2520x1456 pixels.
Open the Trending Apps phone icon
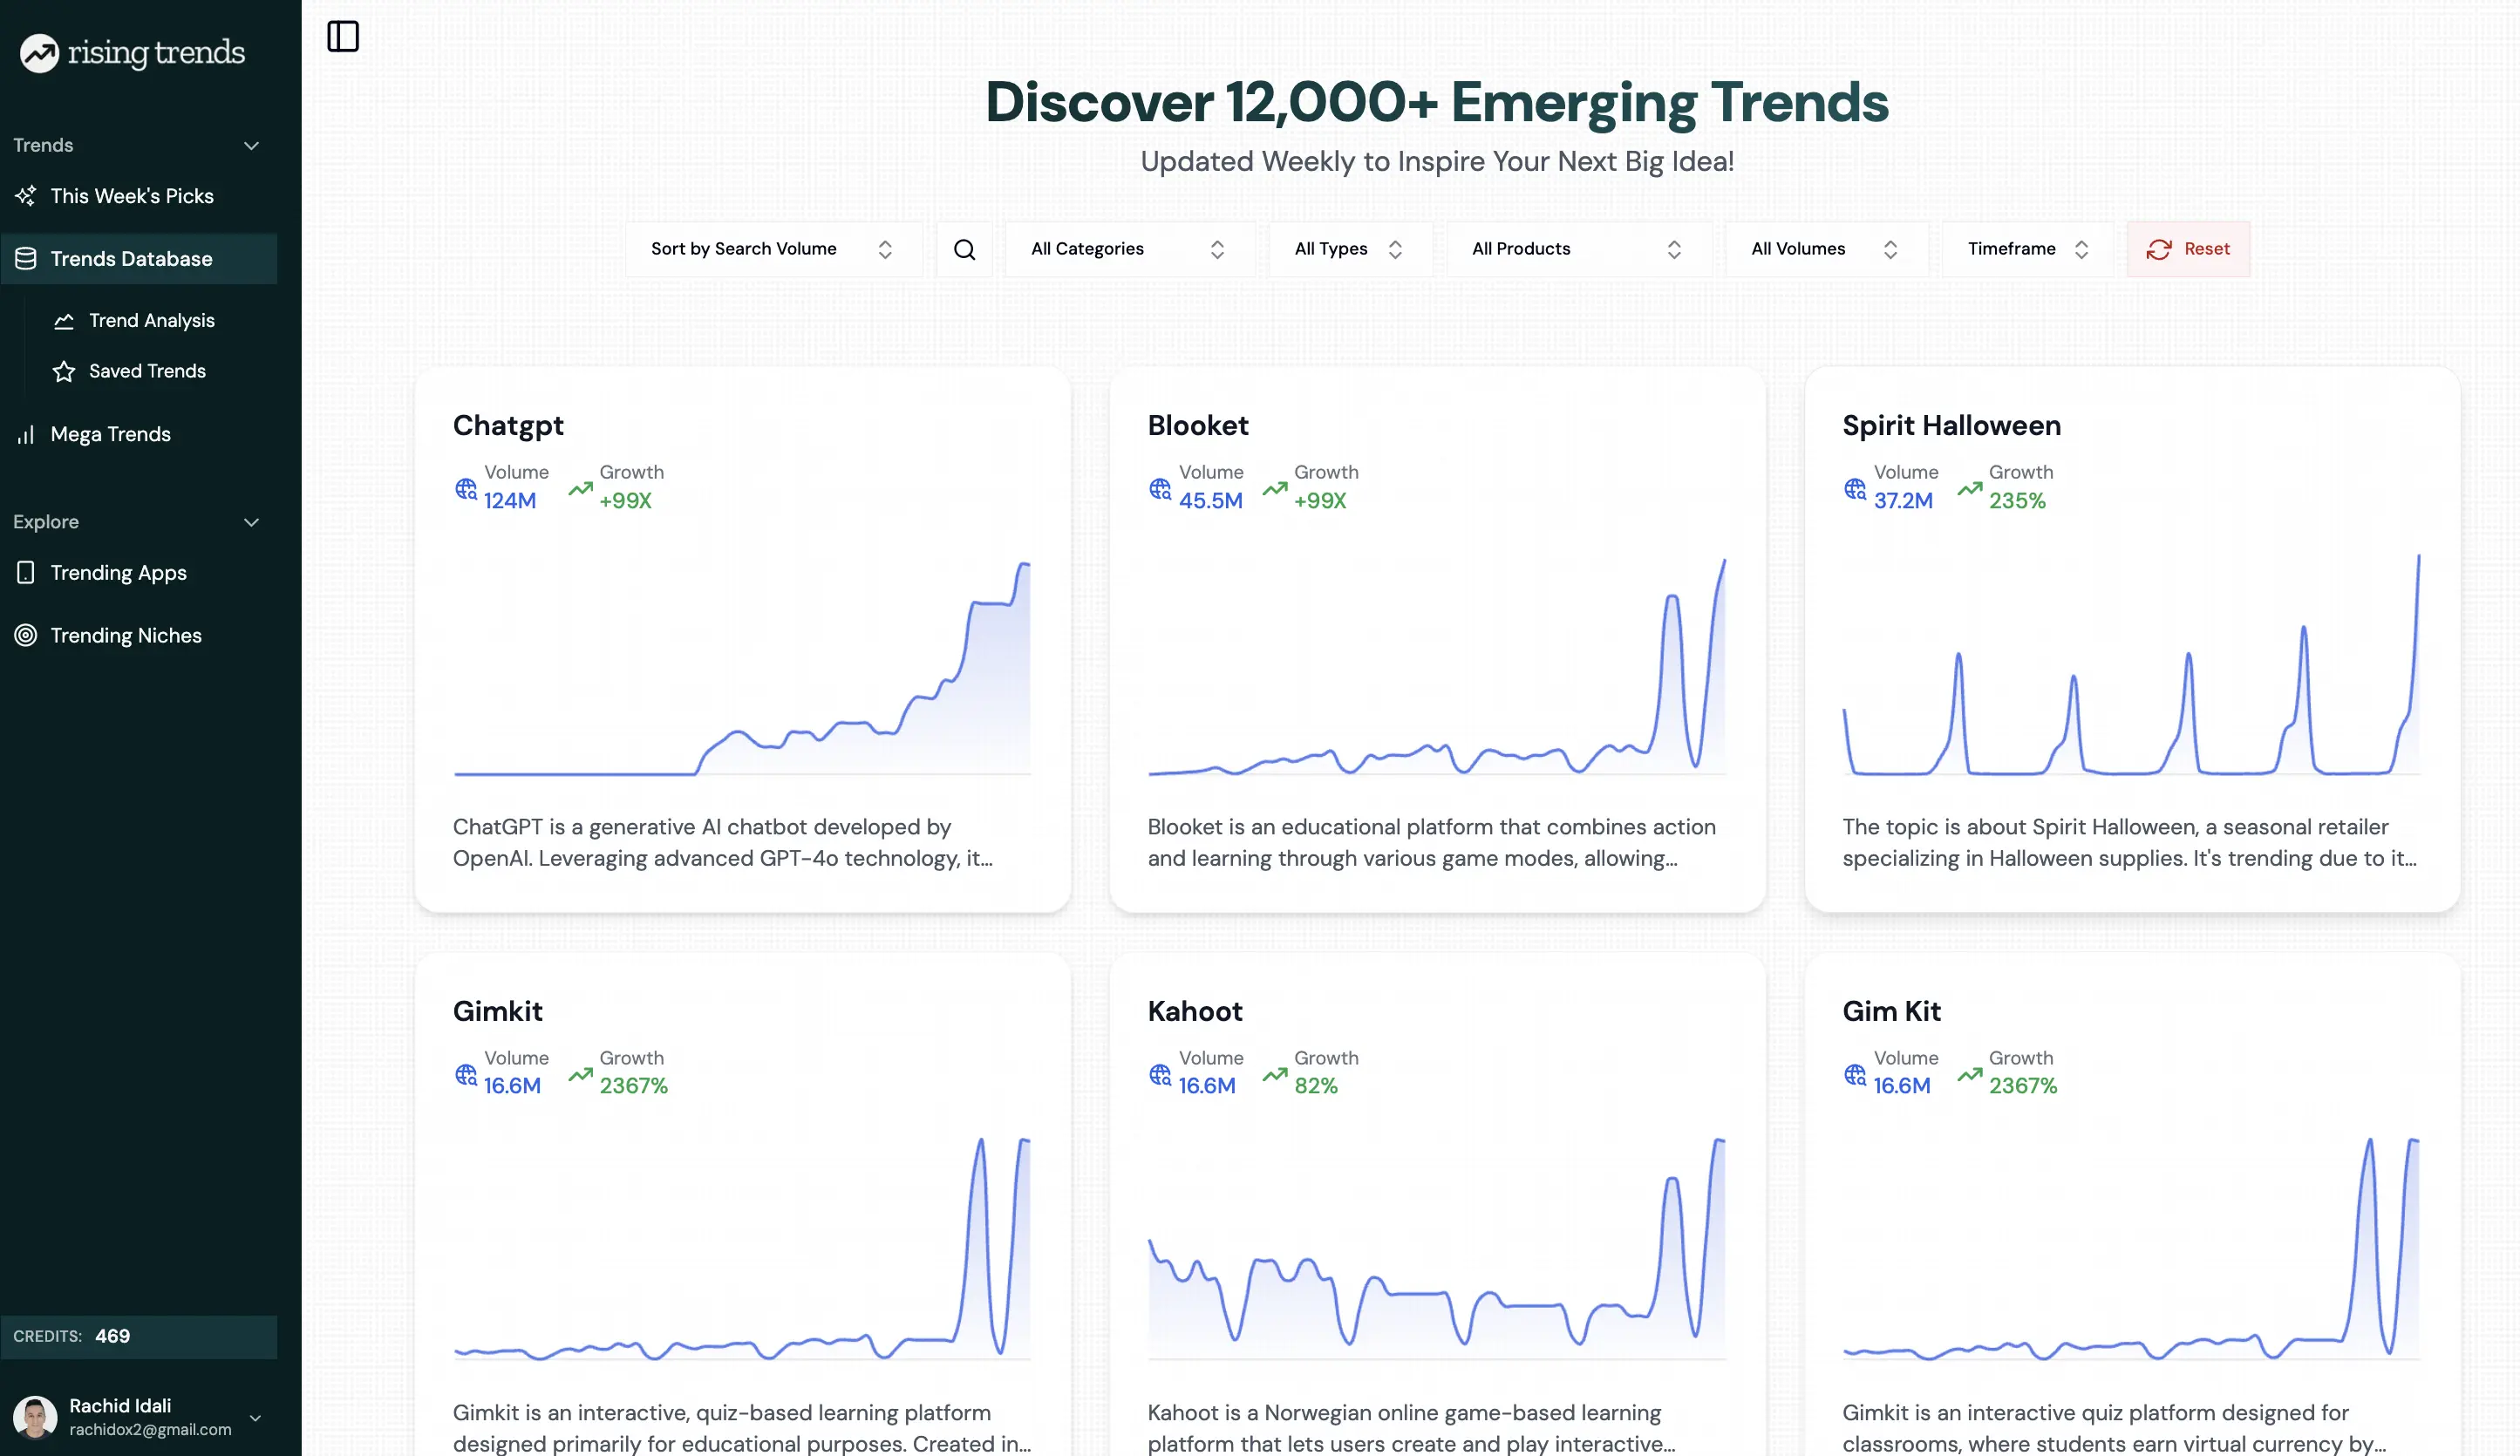tap(25, 572)
